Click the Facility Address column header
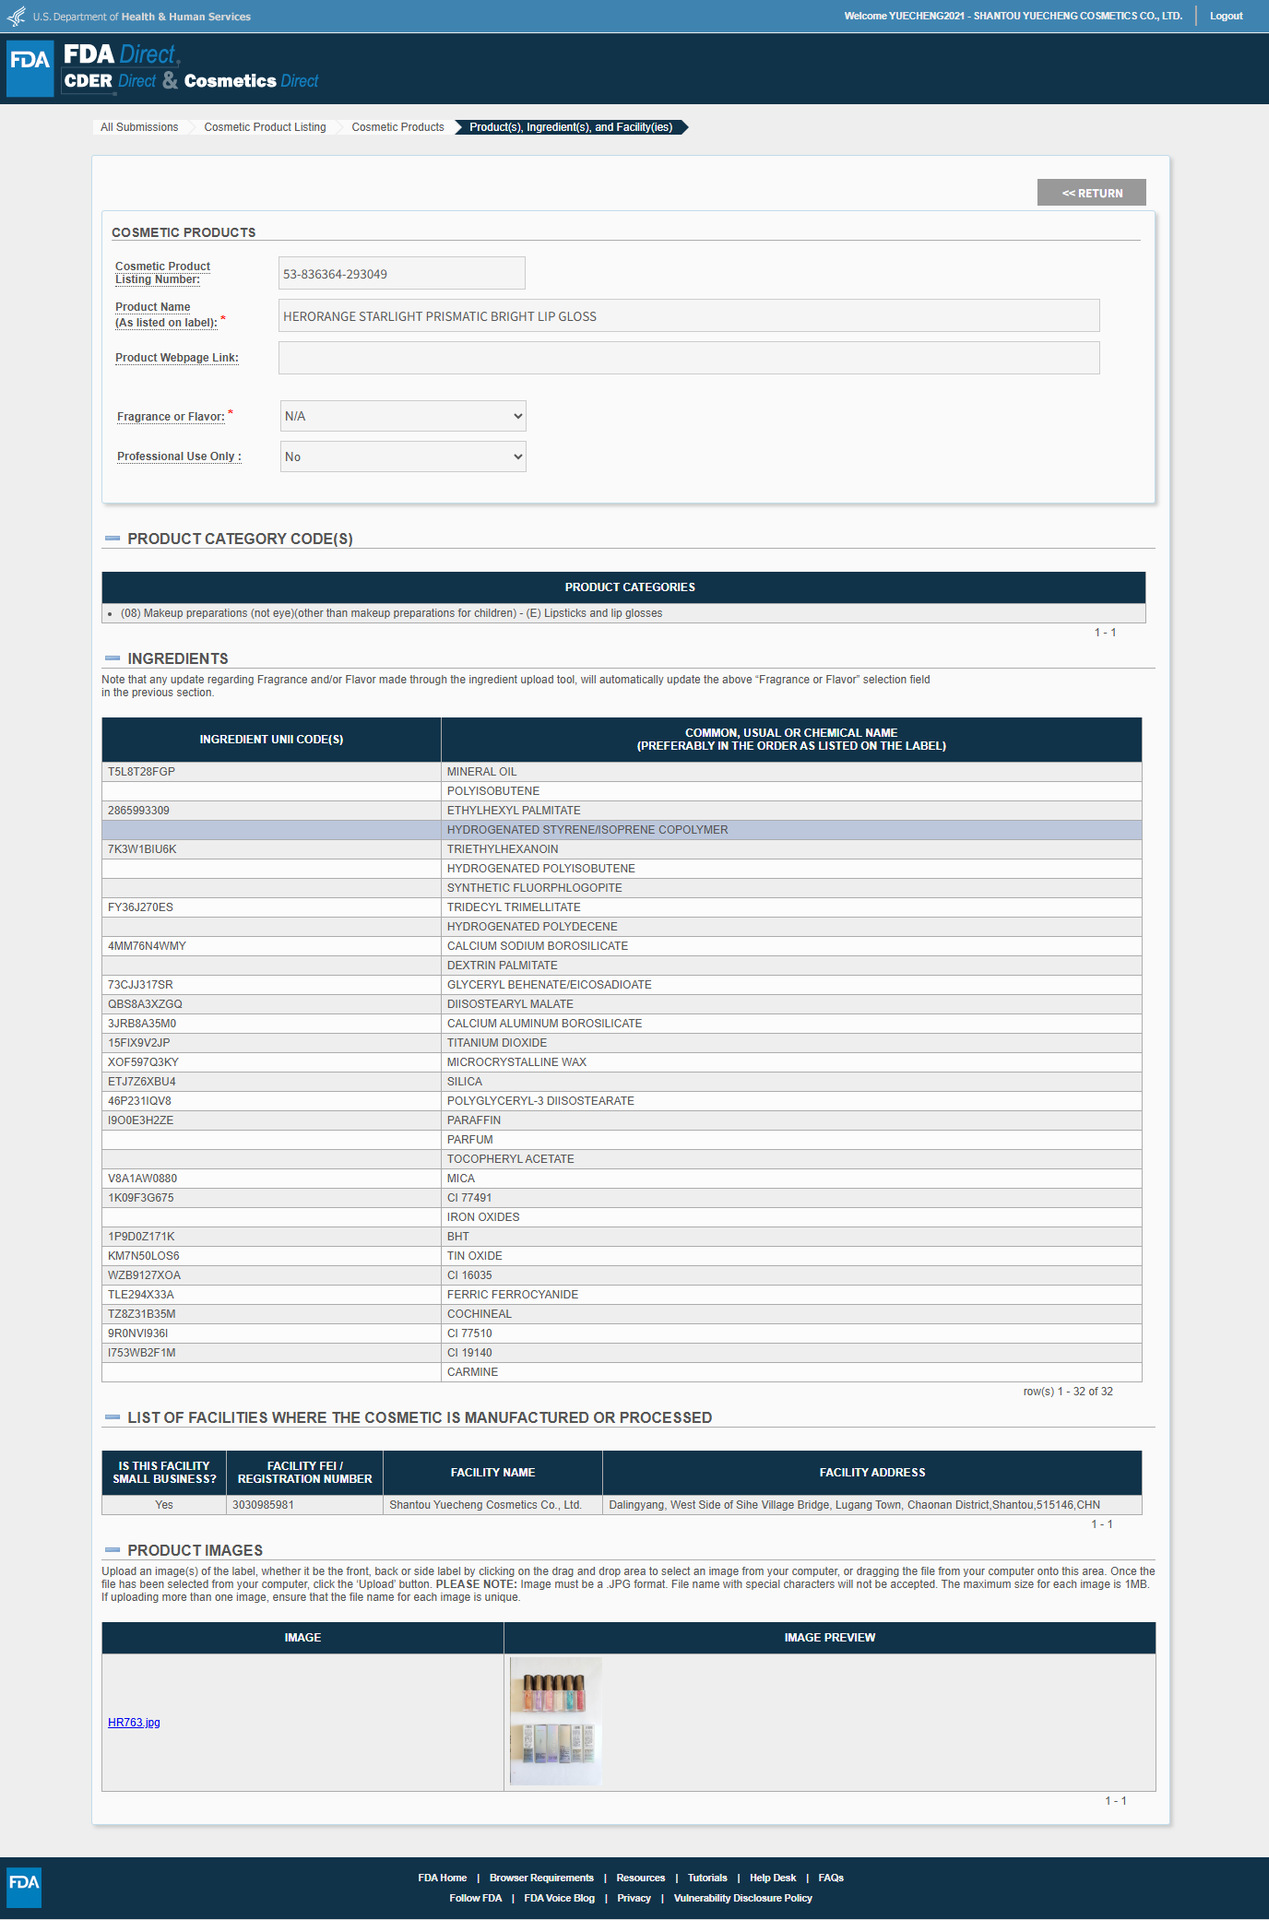Screen dimensions: 1269x1920 coord(872,1473)
